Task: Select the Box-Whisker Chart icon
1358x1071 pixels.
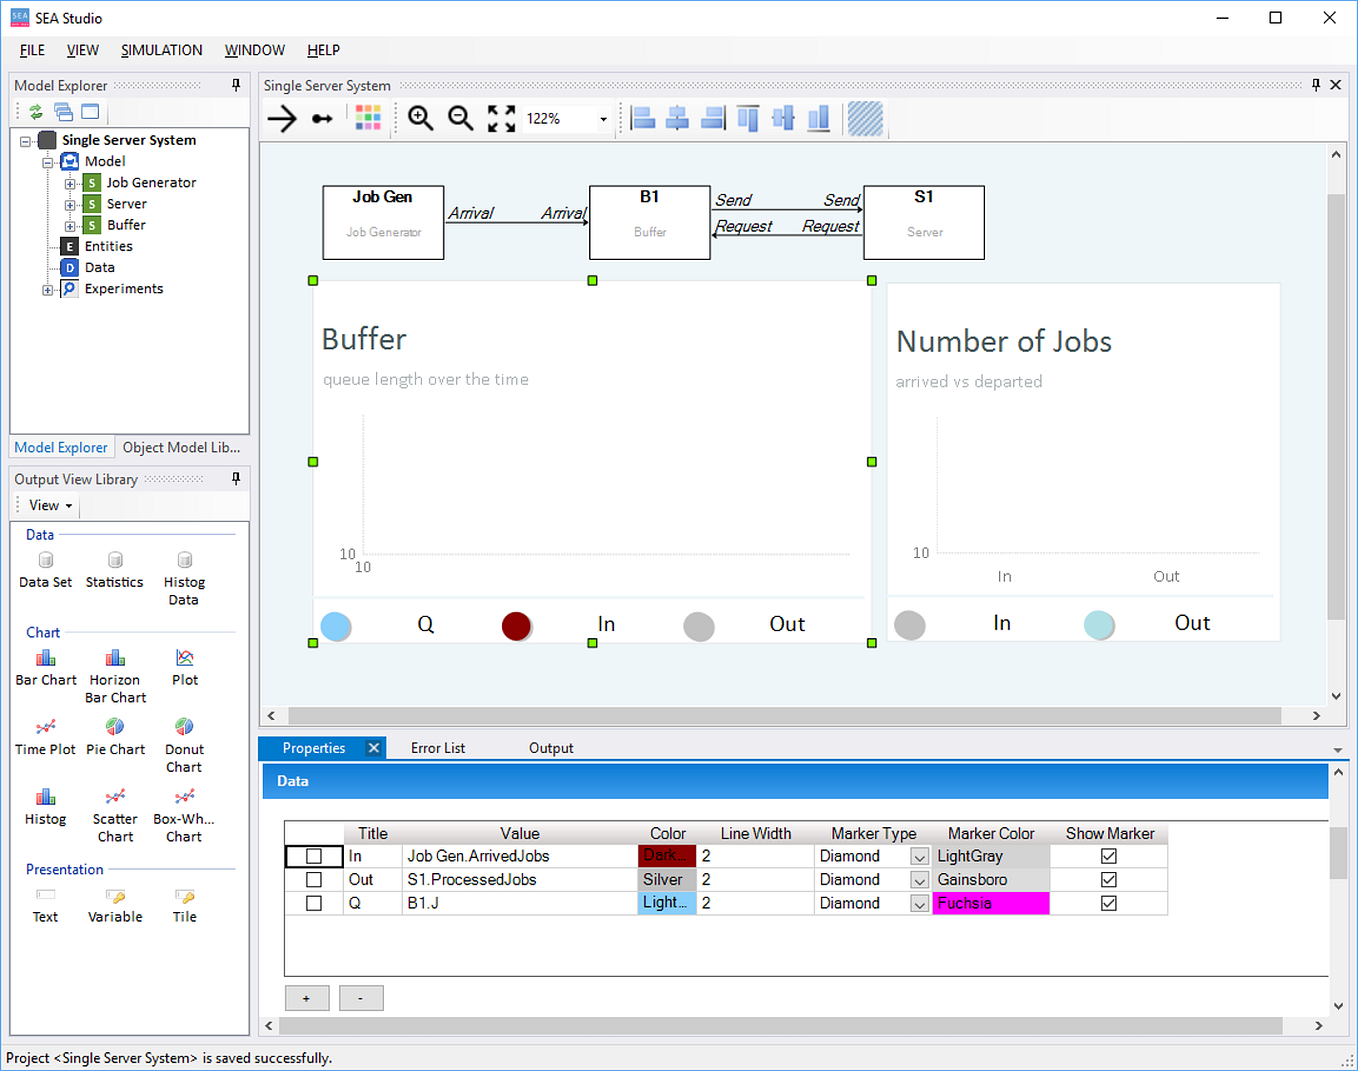Action: click(x=183, y=797)
